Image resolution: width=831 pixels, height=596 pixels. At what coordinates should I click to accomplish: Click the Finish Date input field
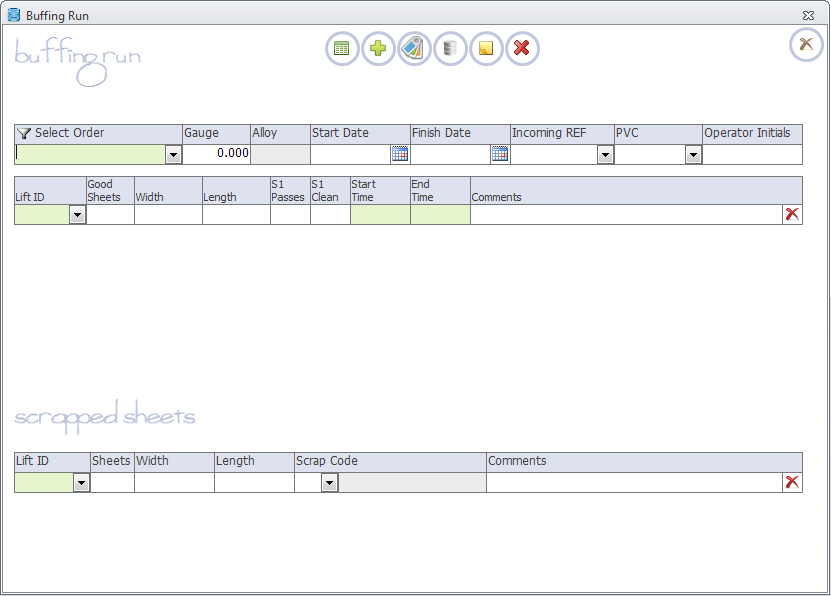click(x=450, y=155)
